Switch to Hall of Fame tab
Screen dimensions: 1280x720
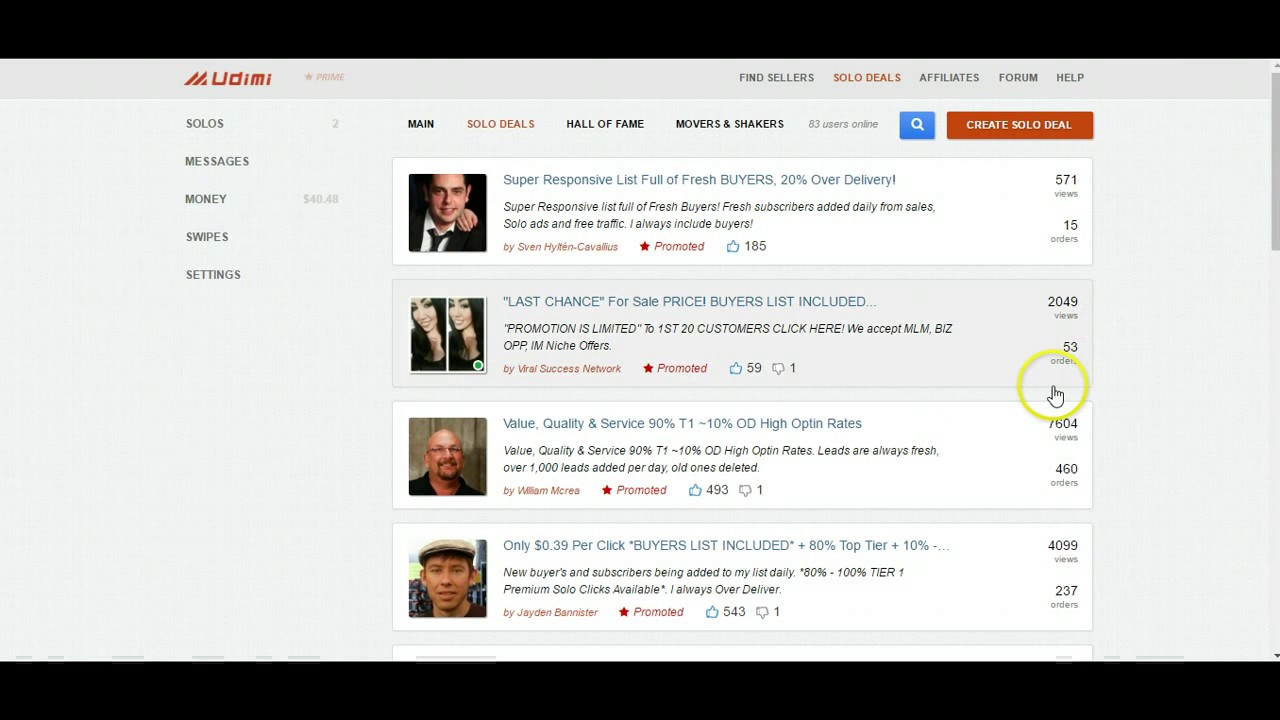coord(605,124)
